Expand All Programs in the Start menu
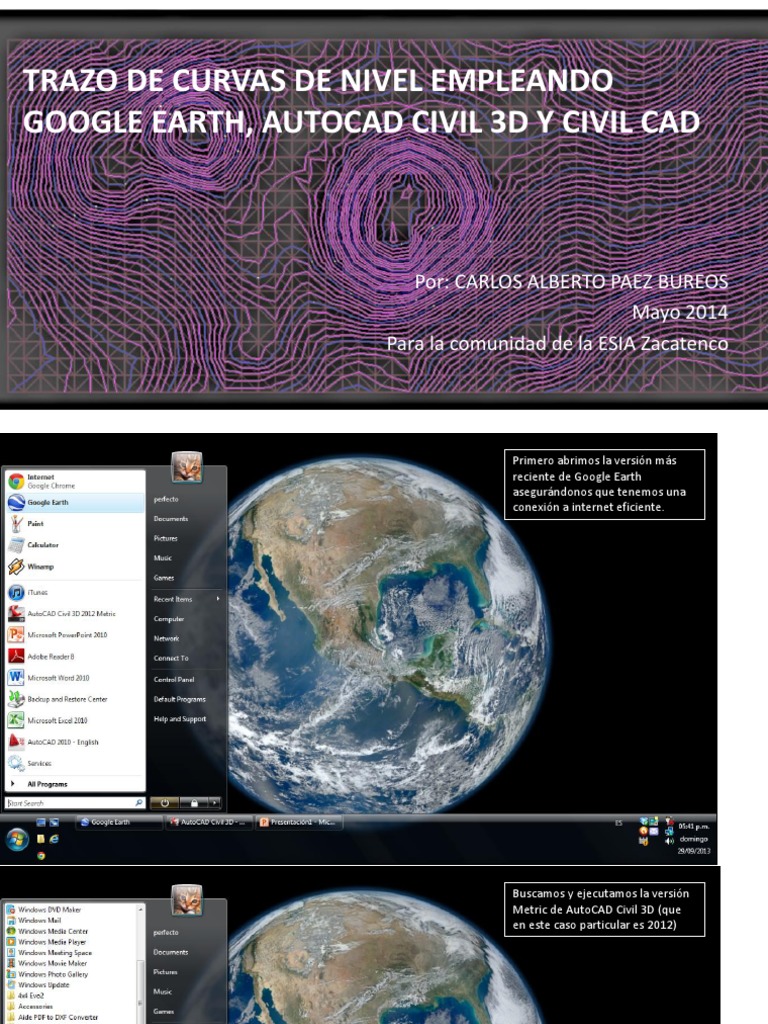 click(x=74, y=784)
